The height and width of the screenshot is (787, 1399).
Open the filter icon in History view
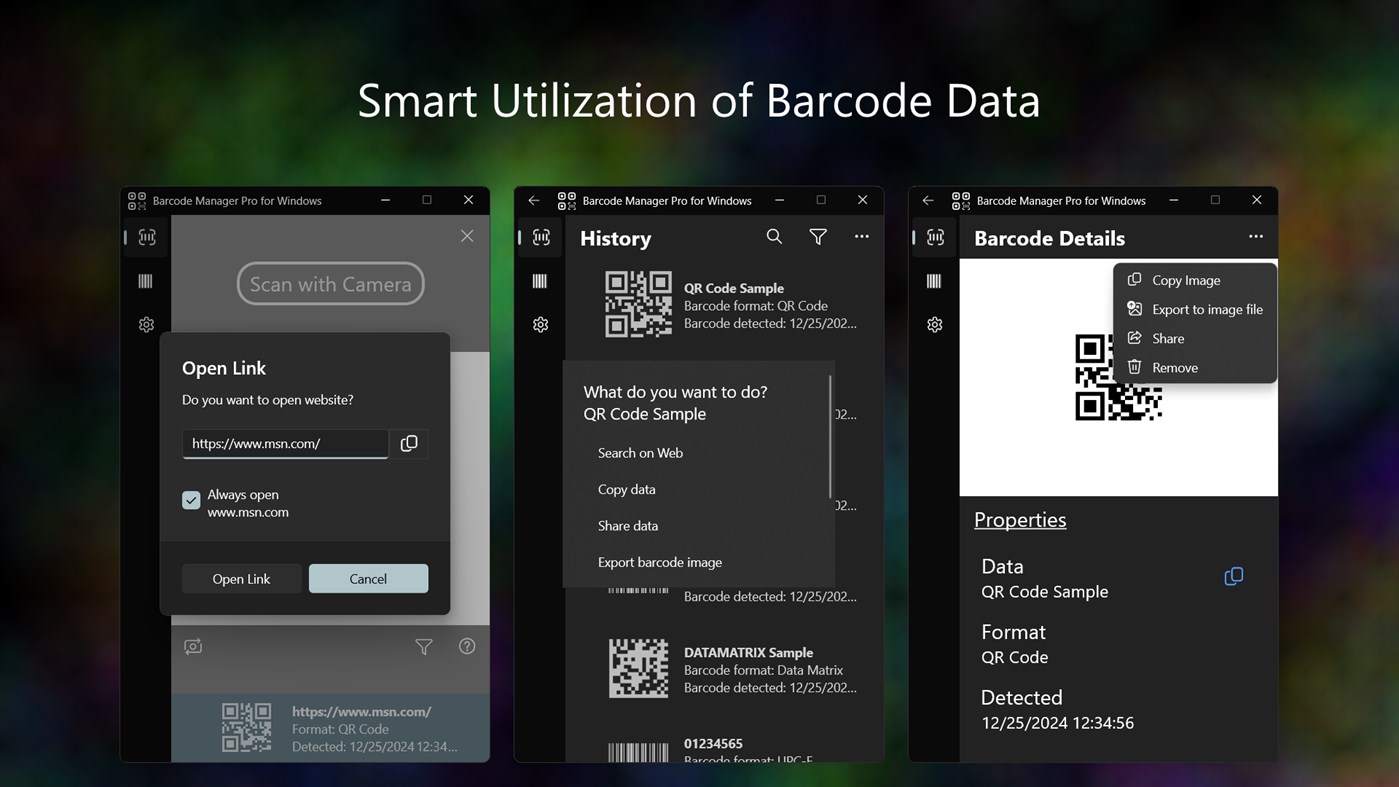(818, 236)
